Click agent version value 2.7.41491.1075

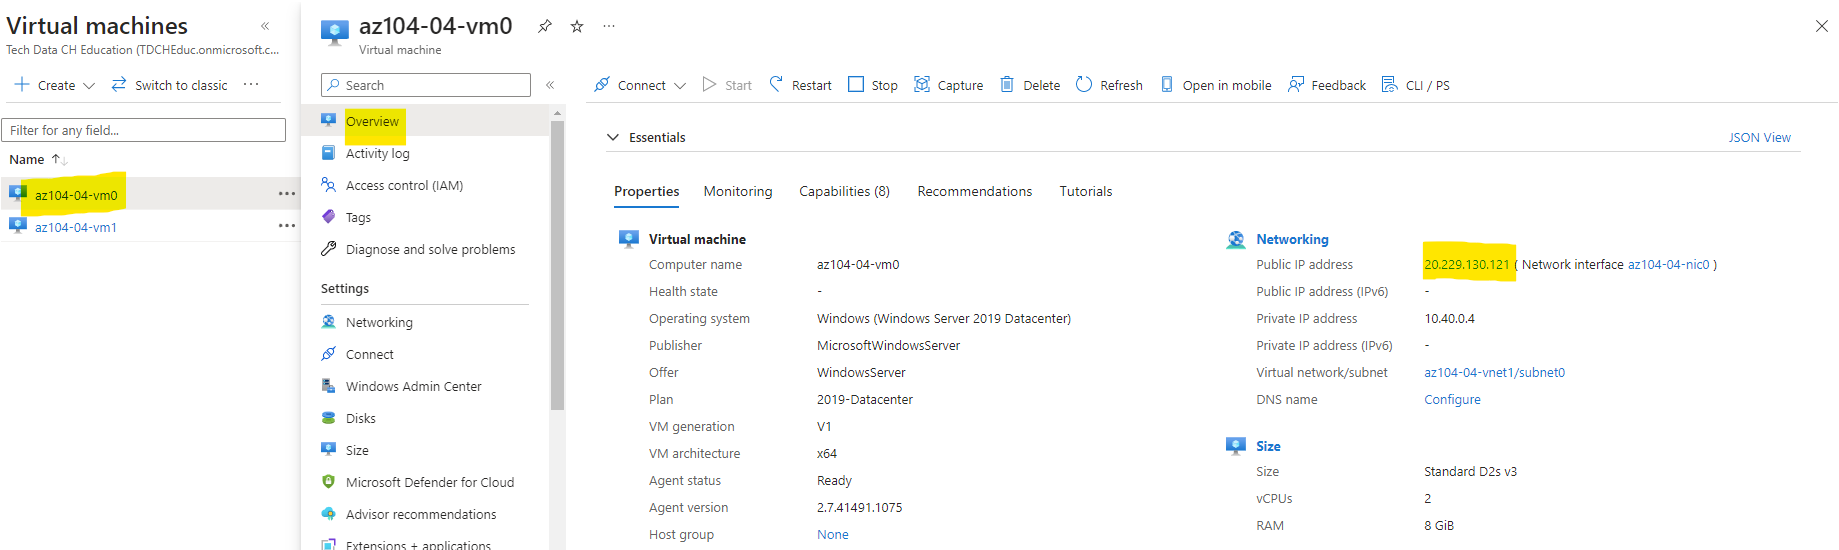(x=859, y=507)
